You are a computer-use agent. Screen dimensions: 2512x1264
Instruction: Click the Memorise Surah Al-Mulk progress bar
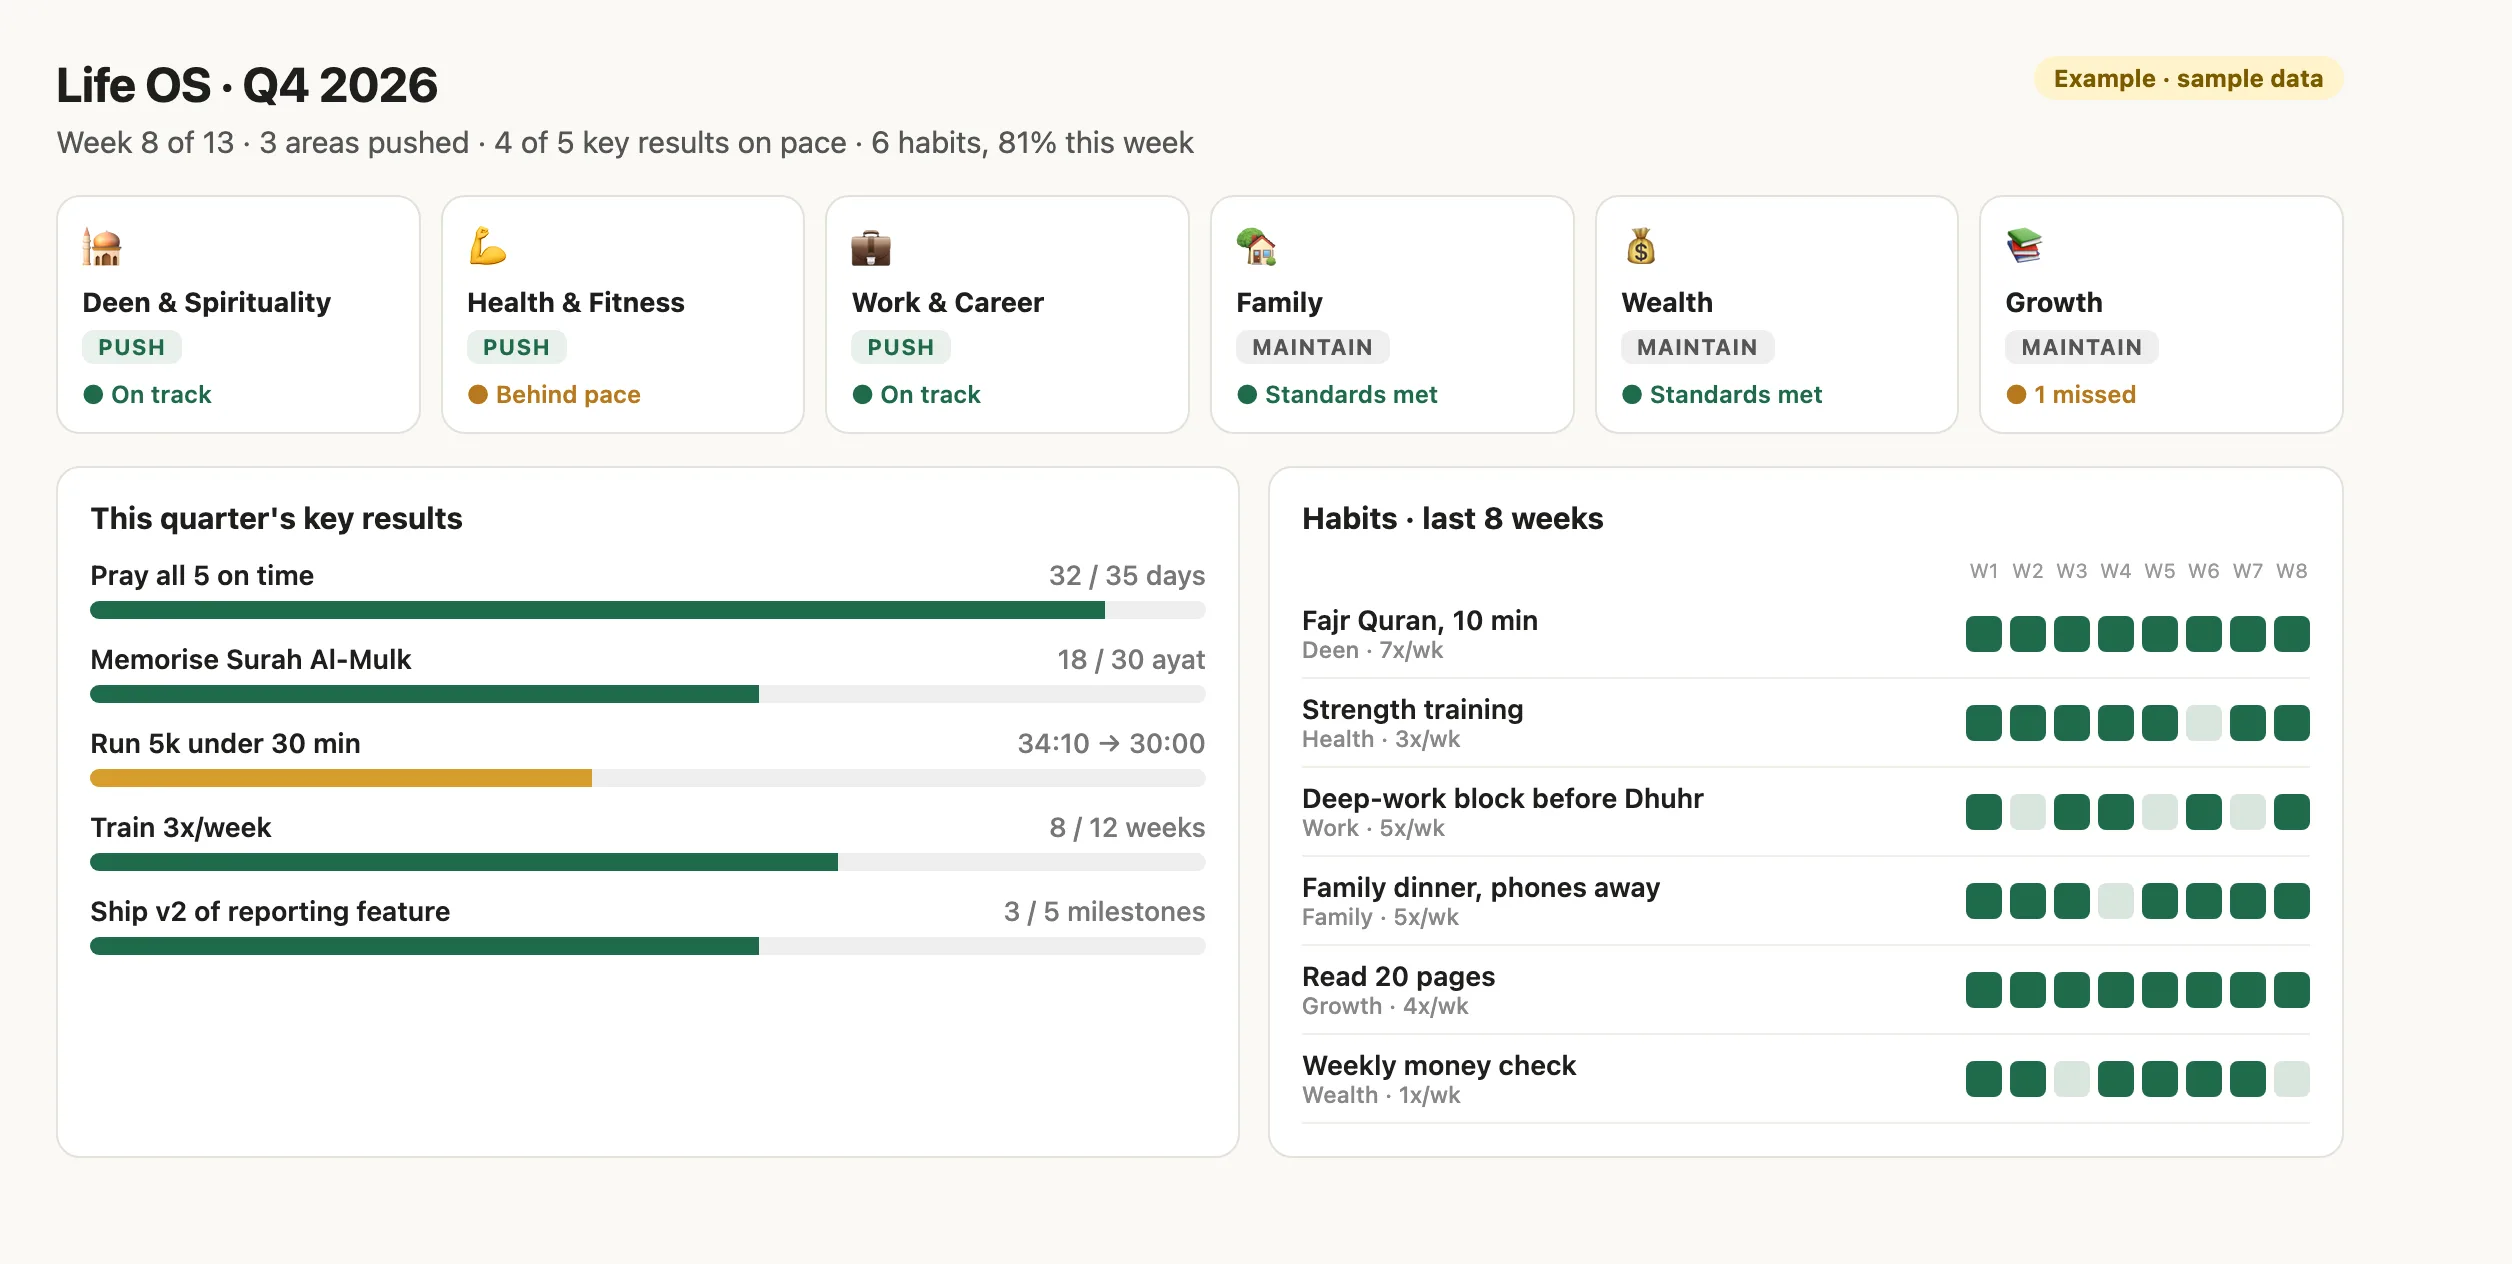648,694
